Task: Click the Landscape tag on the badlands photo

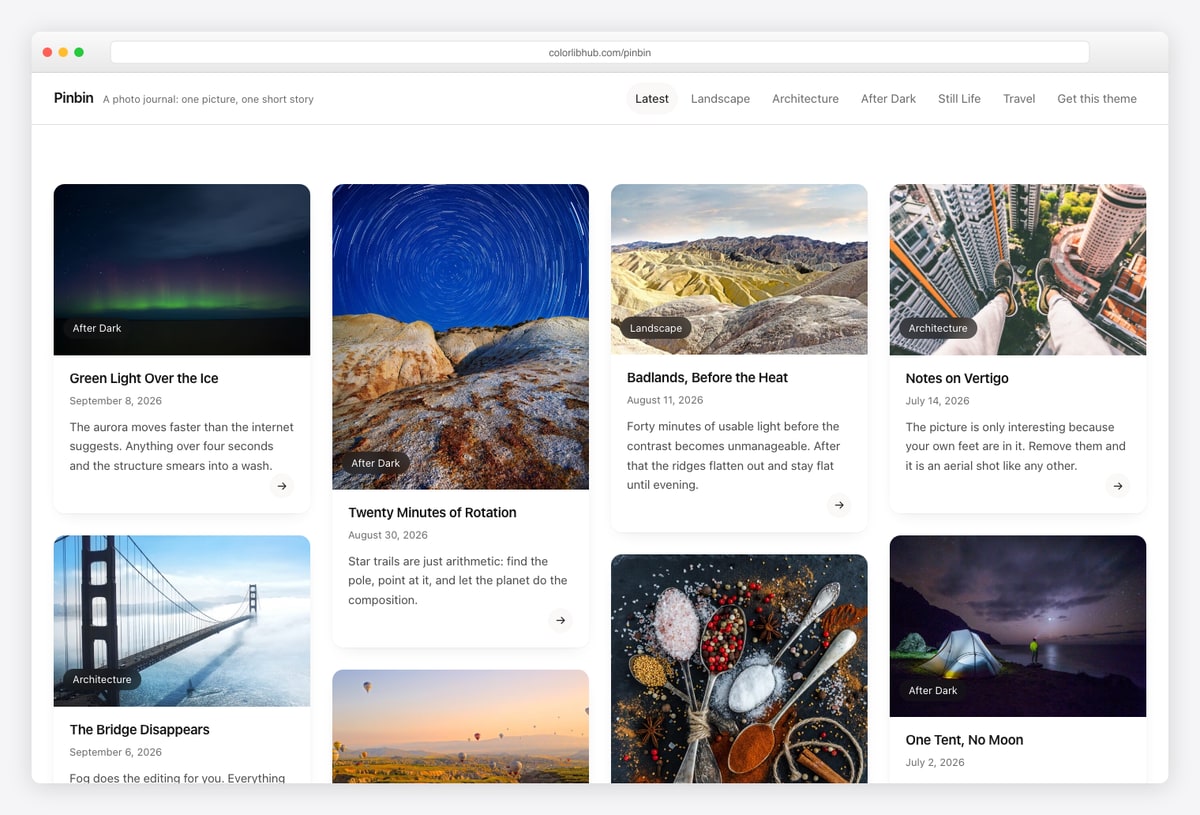Action: 656,328
